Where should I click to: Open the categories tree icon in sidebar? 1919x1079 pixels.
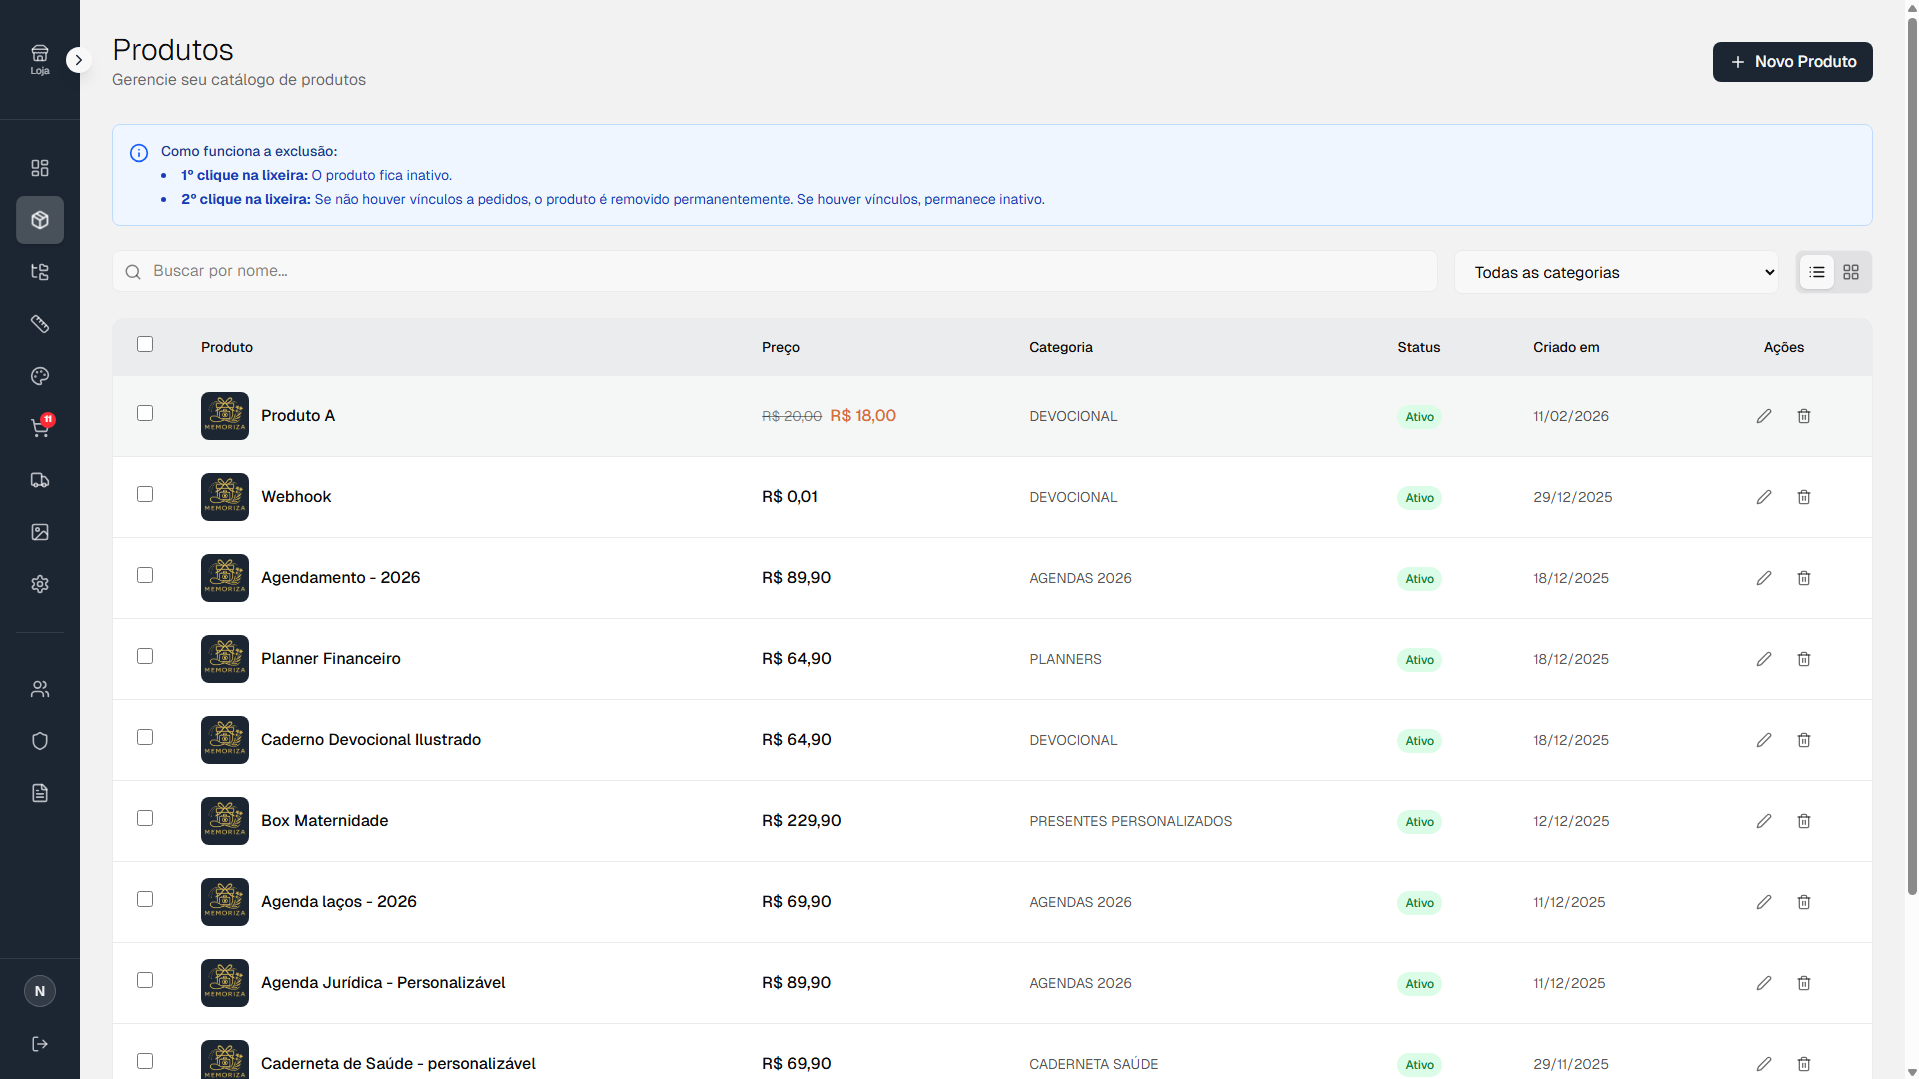(40, 272)
